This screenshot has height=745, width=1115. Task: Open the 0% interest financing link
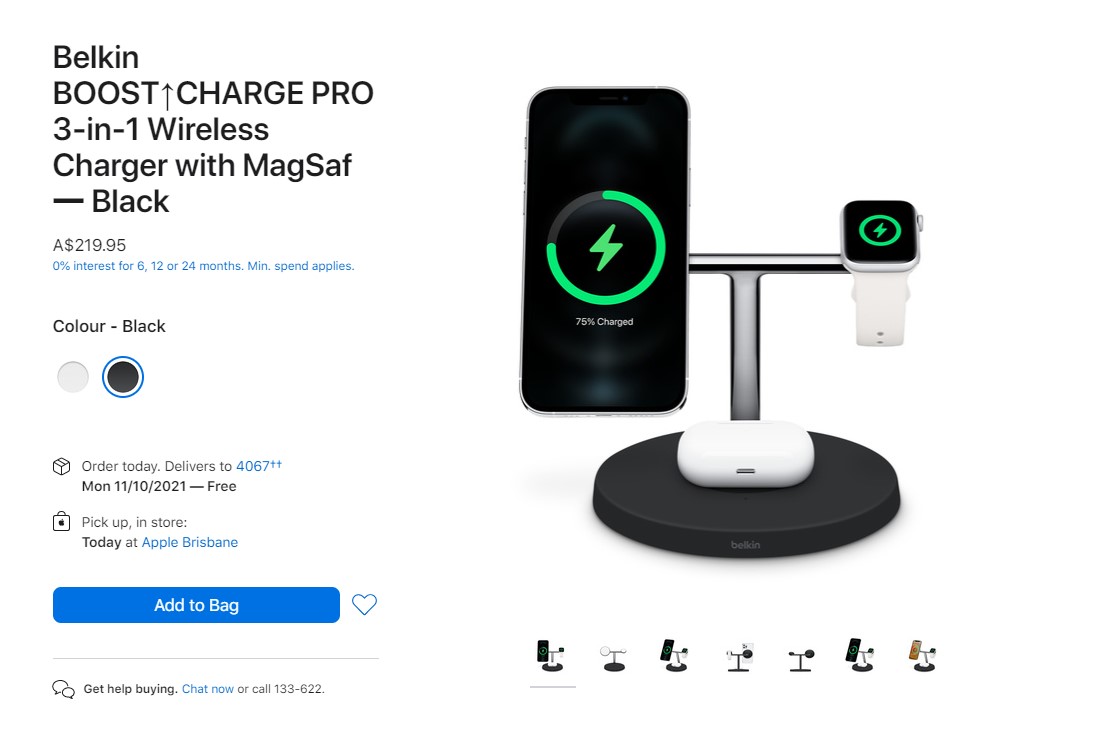(203, 266)
